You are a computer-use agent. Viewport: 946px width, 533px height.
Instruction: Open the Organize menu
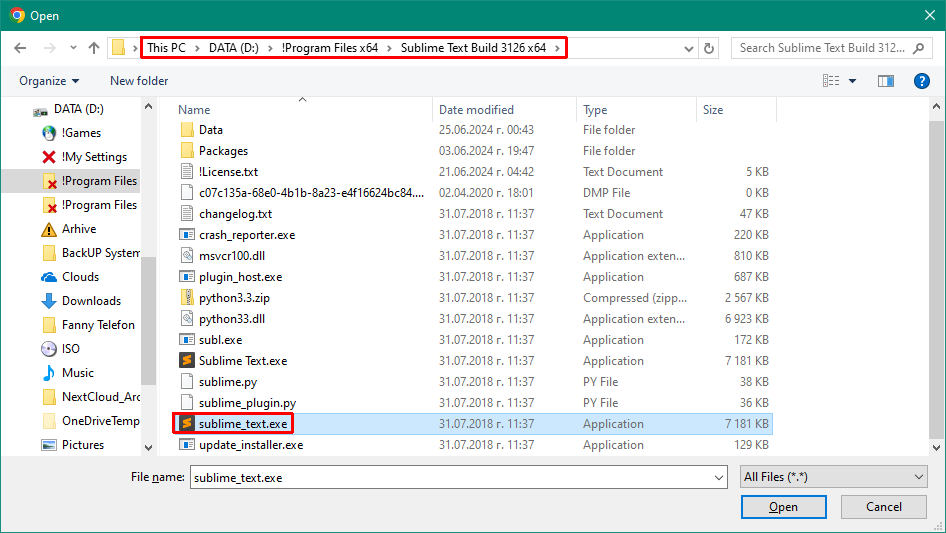point(49,81)
